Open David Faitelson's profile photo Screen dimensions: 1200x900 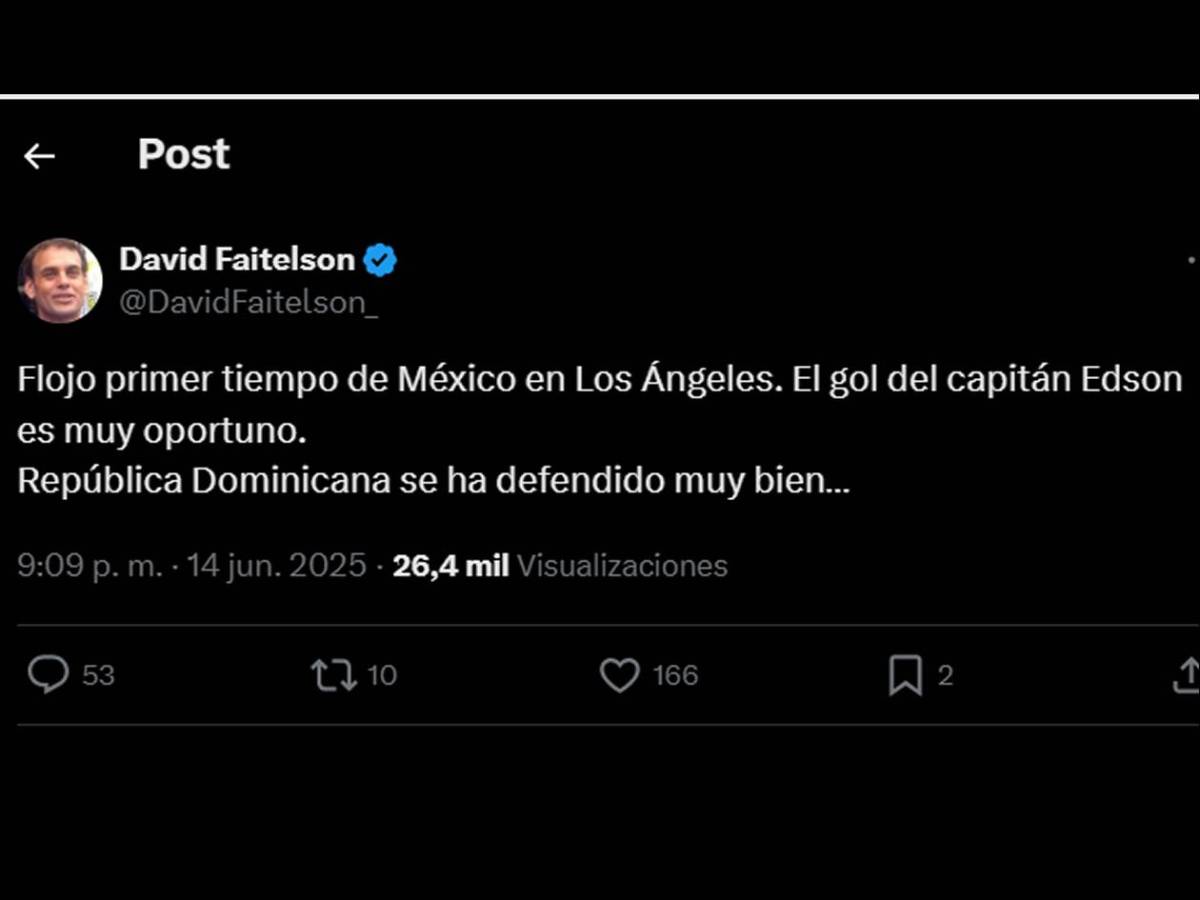pyautogui.click(x=60, y=281)
